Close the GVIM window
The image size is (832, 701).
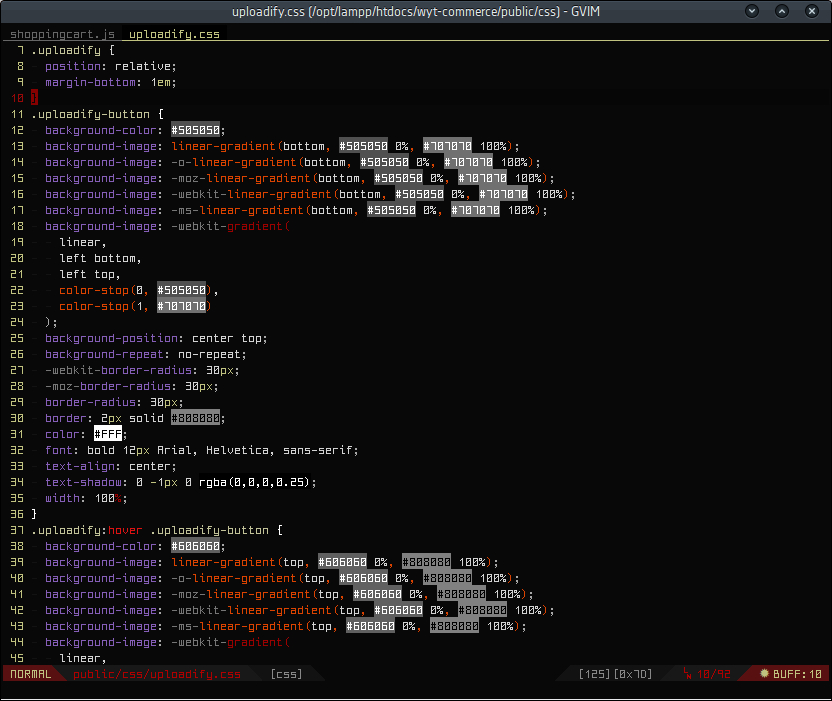[x=811, y=11]
